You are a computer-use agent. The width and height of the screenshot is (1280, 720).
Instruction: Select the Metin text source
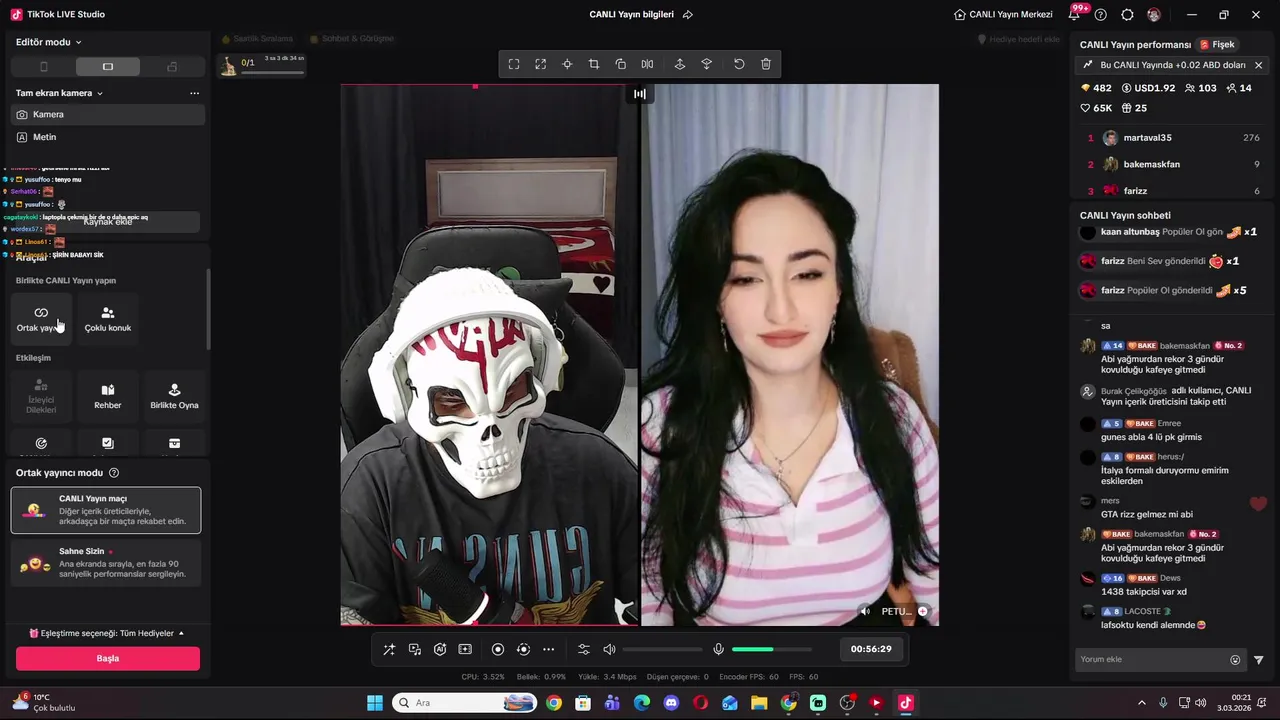point(108,137)
